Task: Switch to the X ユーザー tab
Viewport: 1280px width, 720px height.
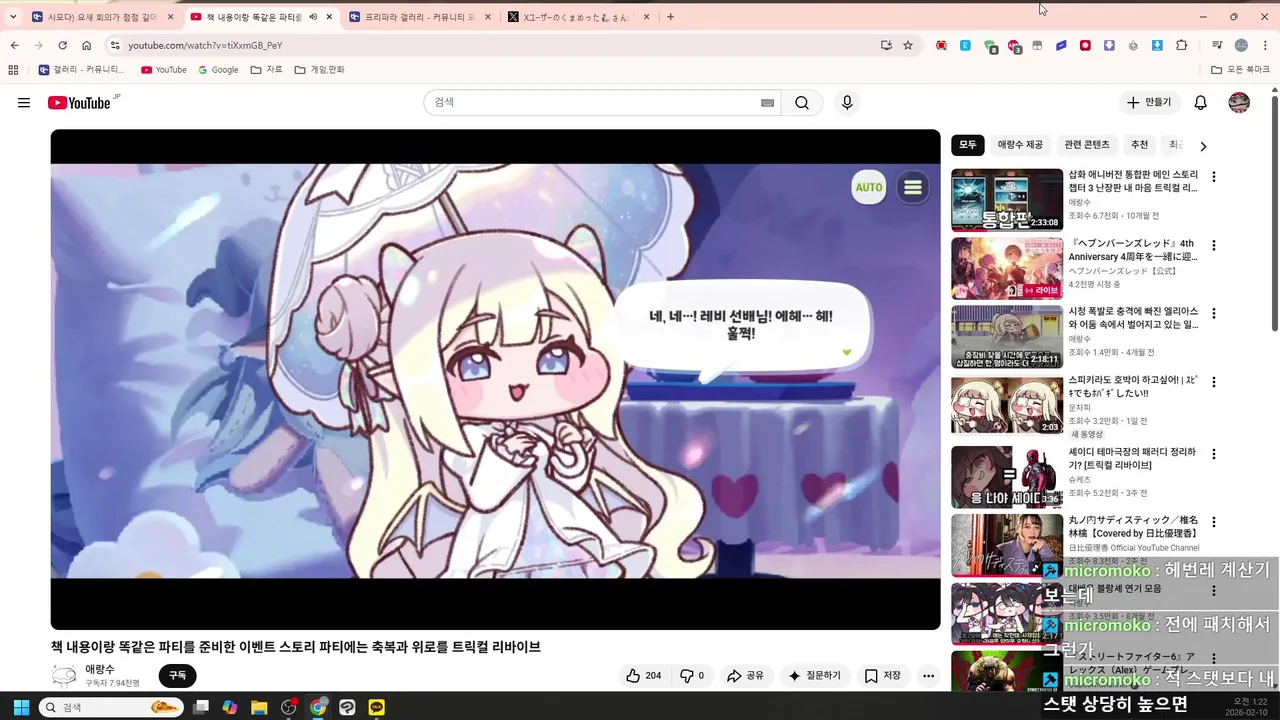Action: (x=578, y=17)
